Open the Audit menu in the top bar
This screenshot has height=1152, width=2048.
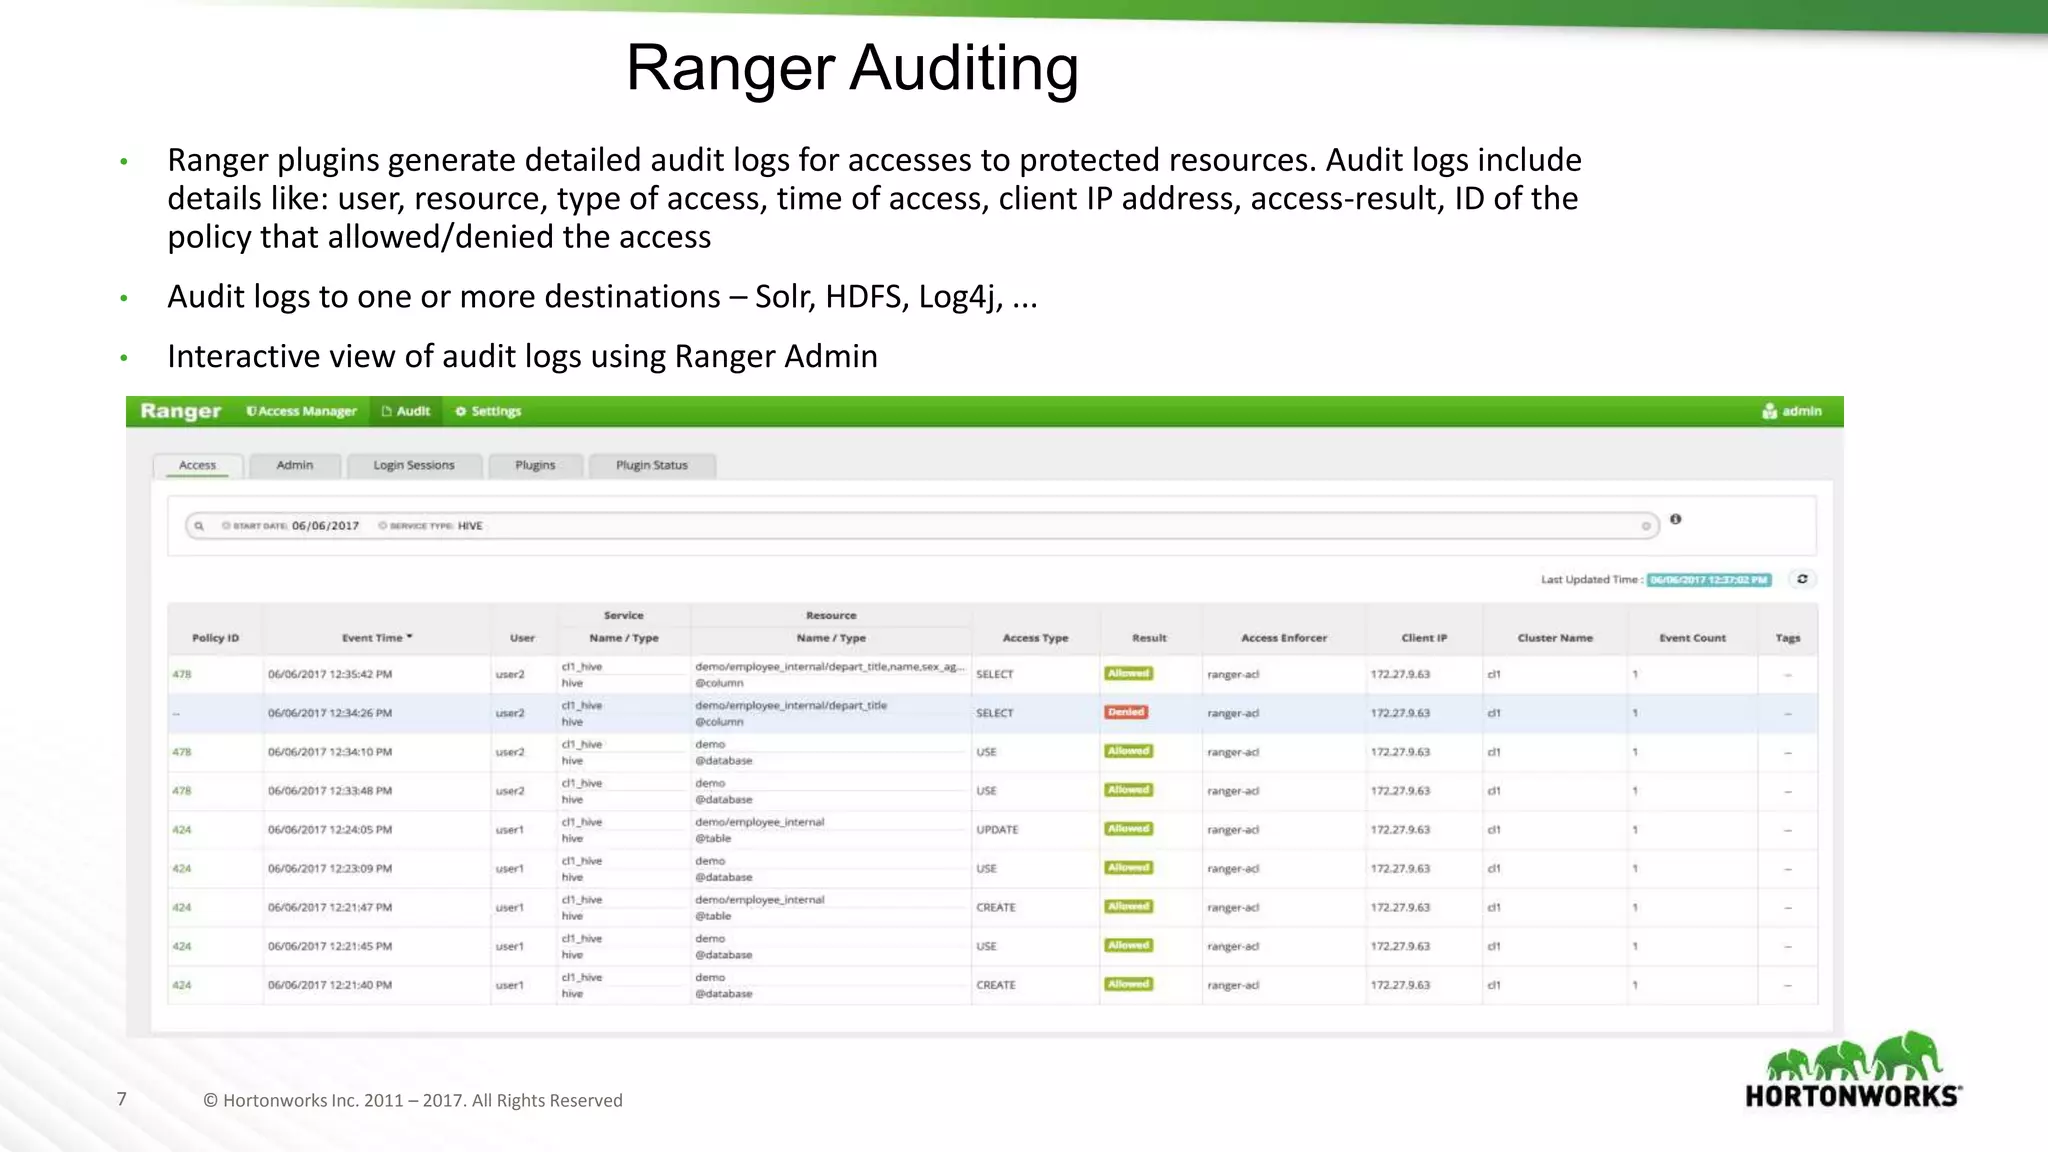(406, 411)
